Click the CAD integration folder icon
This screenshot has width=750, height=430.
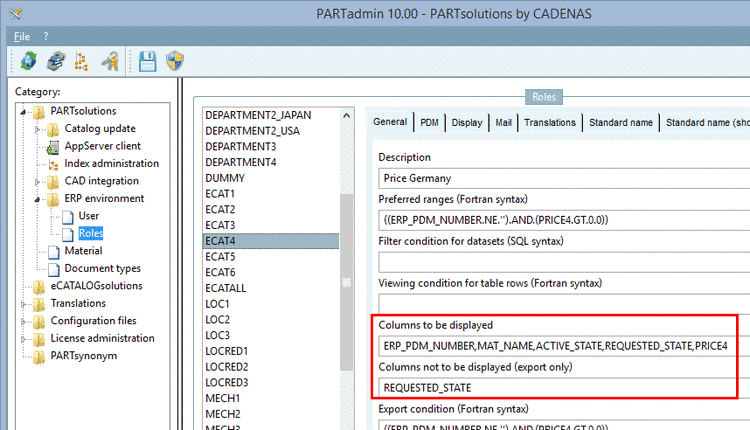(53, 182)
